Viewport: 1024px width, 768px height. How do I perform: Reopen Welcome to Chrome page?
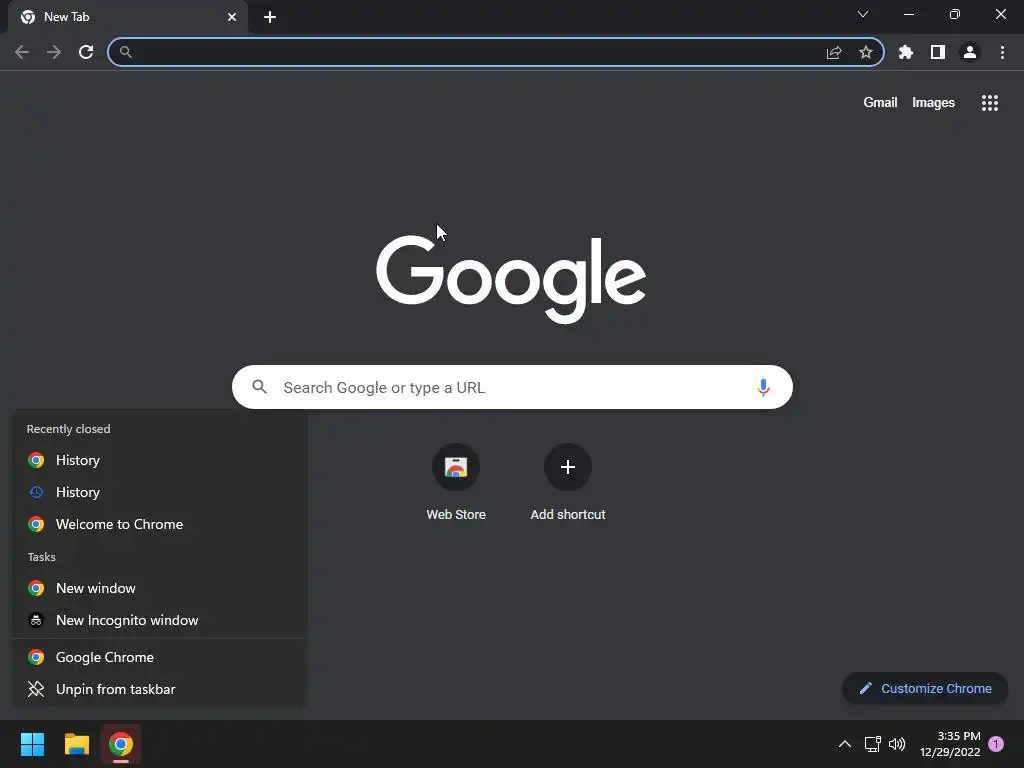pos(159,524)
